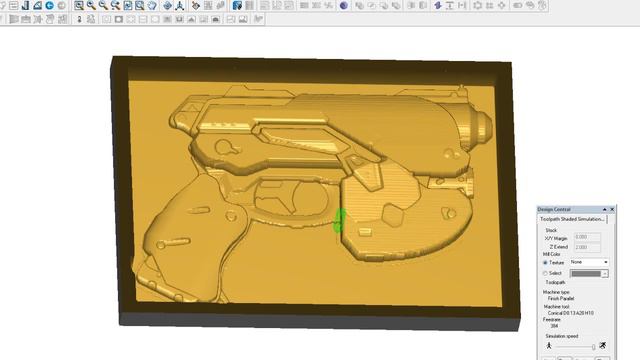Click the blue toolpath panel icon
The image size is (640, 360).
coord(237,6)
